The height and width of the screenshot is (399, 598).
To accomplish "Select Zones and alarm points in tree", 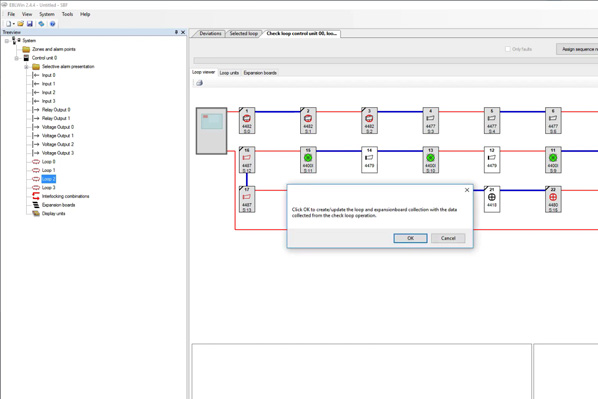I will [x=54, y=49].
